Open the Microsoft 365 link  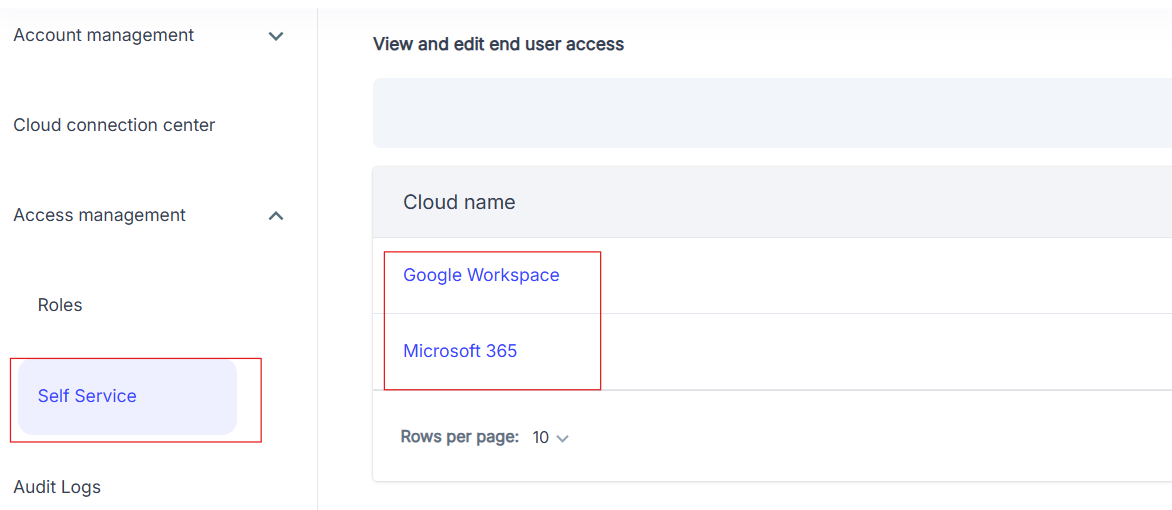point(460,351)
